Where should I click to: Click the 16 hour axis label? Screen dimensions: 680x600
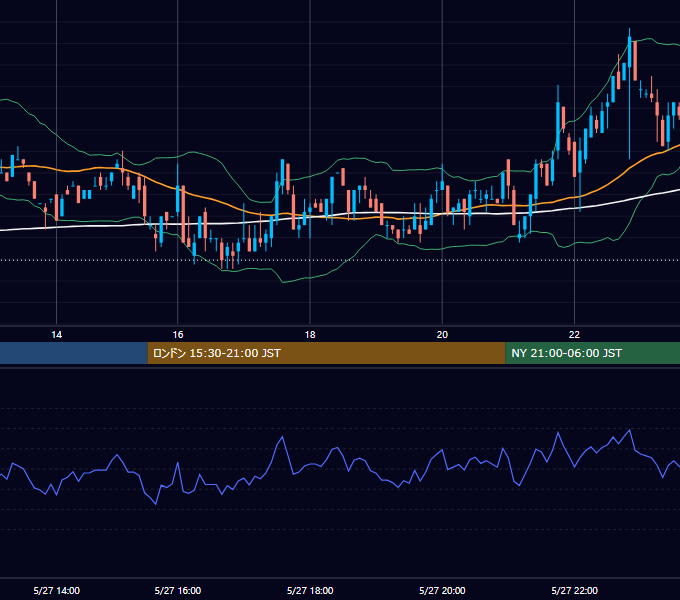click(178, 335)
